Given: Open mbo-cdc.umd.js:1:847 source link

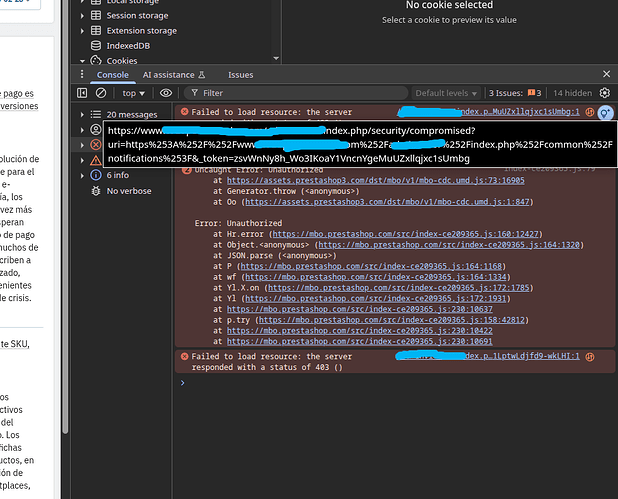Looking at the screenshot, I should [x=387, y=202].
